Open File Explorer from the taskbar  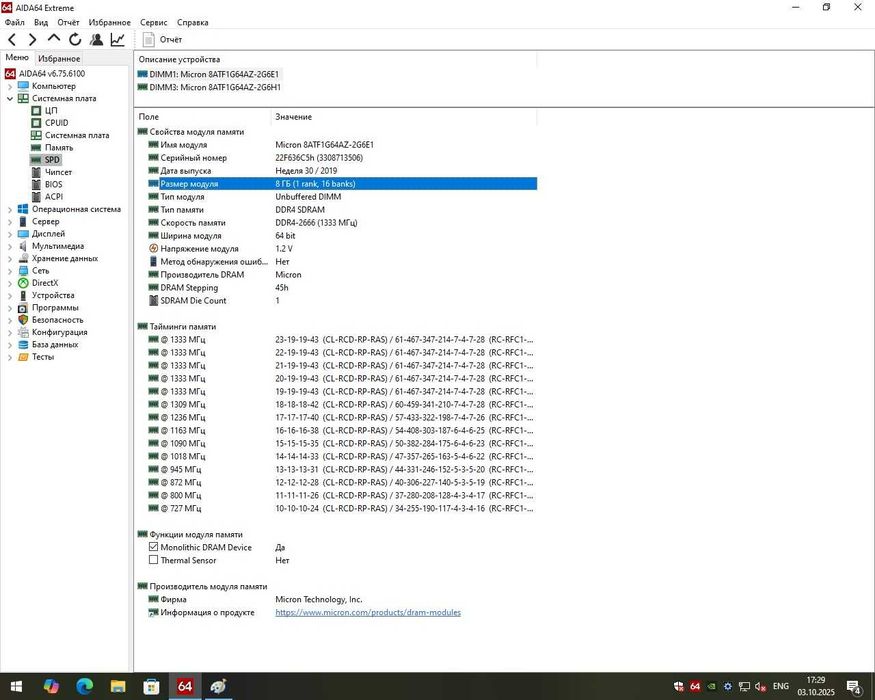[118, 686]
